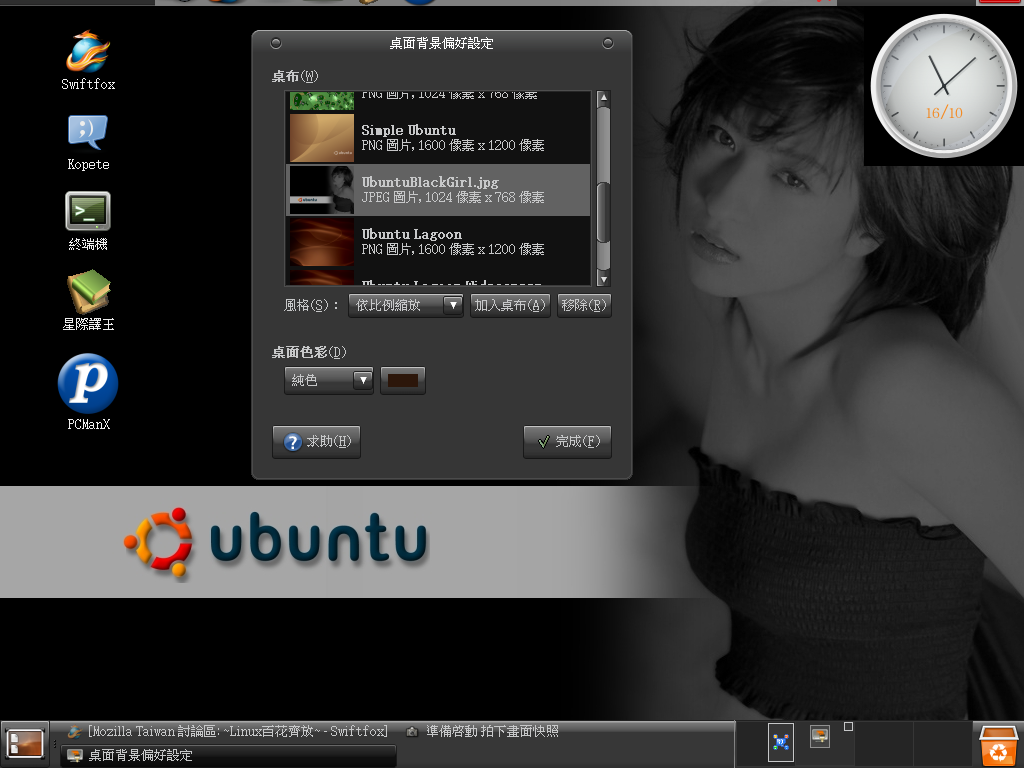
Task: Open the orange trash bin in panel
Action: point(999,745)
